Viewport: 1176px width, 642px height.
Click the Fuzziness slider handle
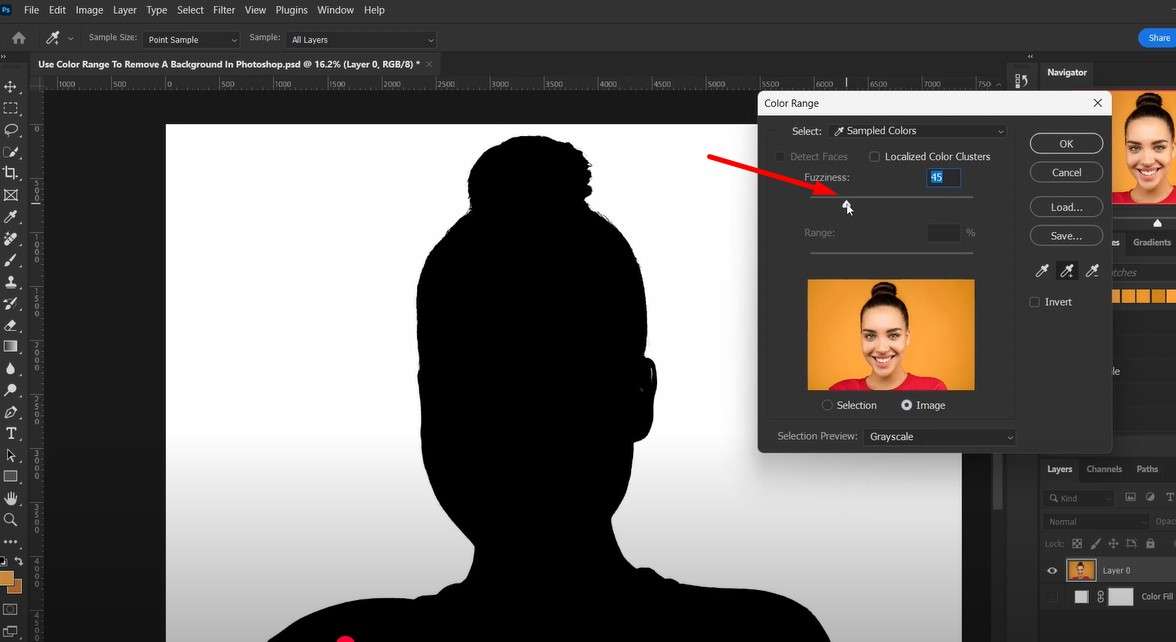pos(846,204)
